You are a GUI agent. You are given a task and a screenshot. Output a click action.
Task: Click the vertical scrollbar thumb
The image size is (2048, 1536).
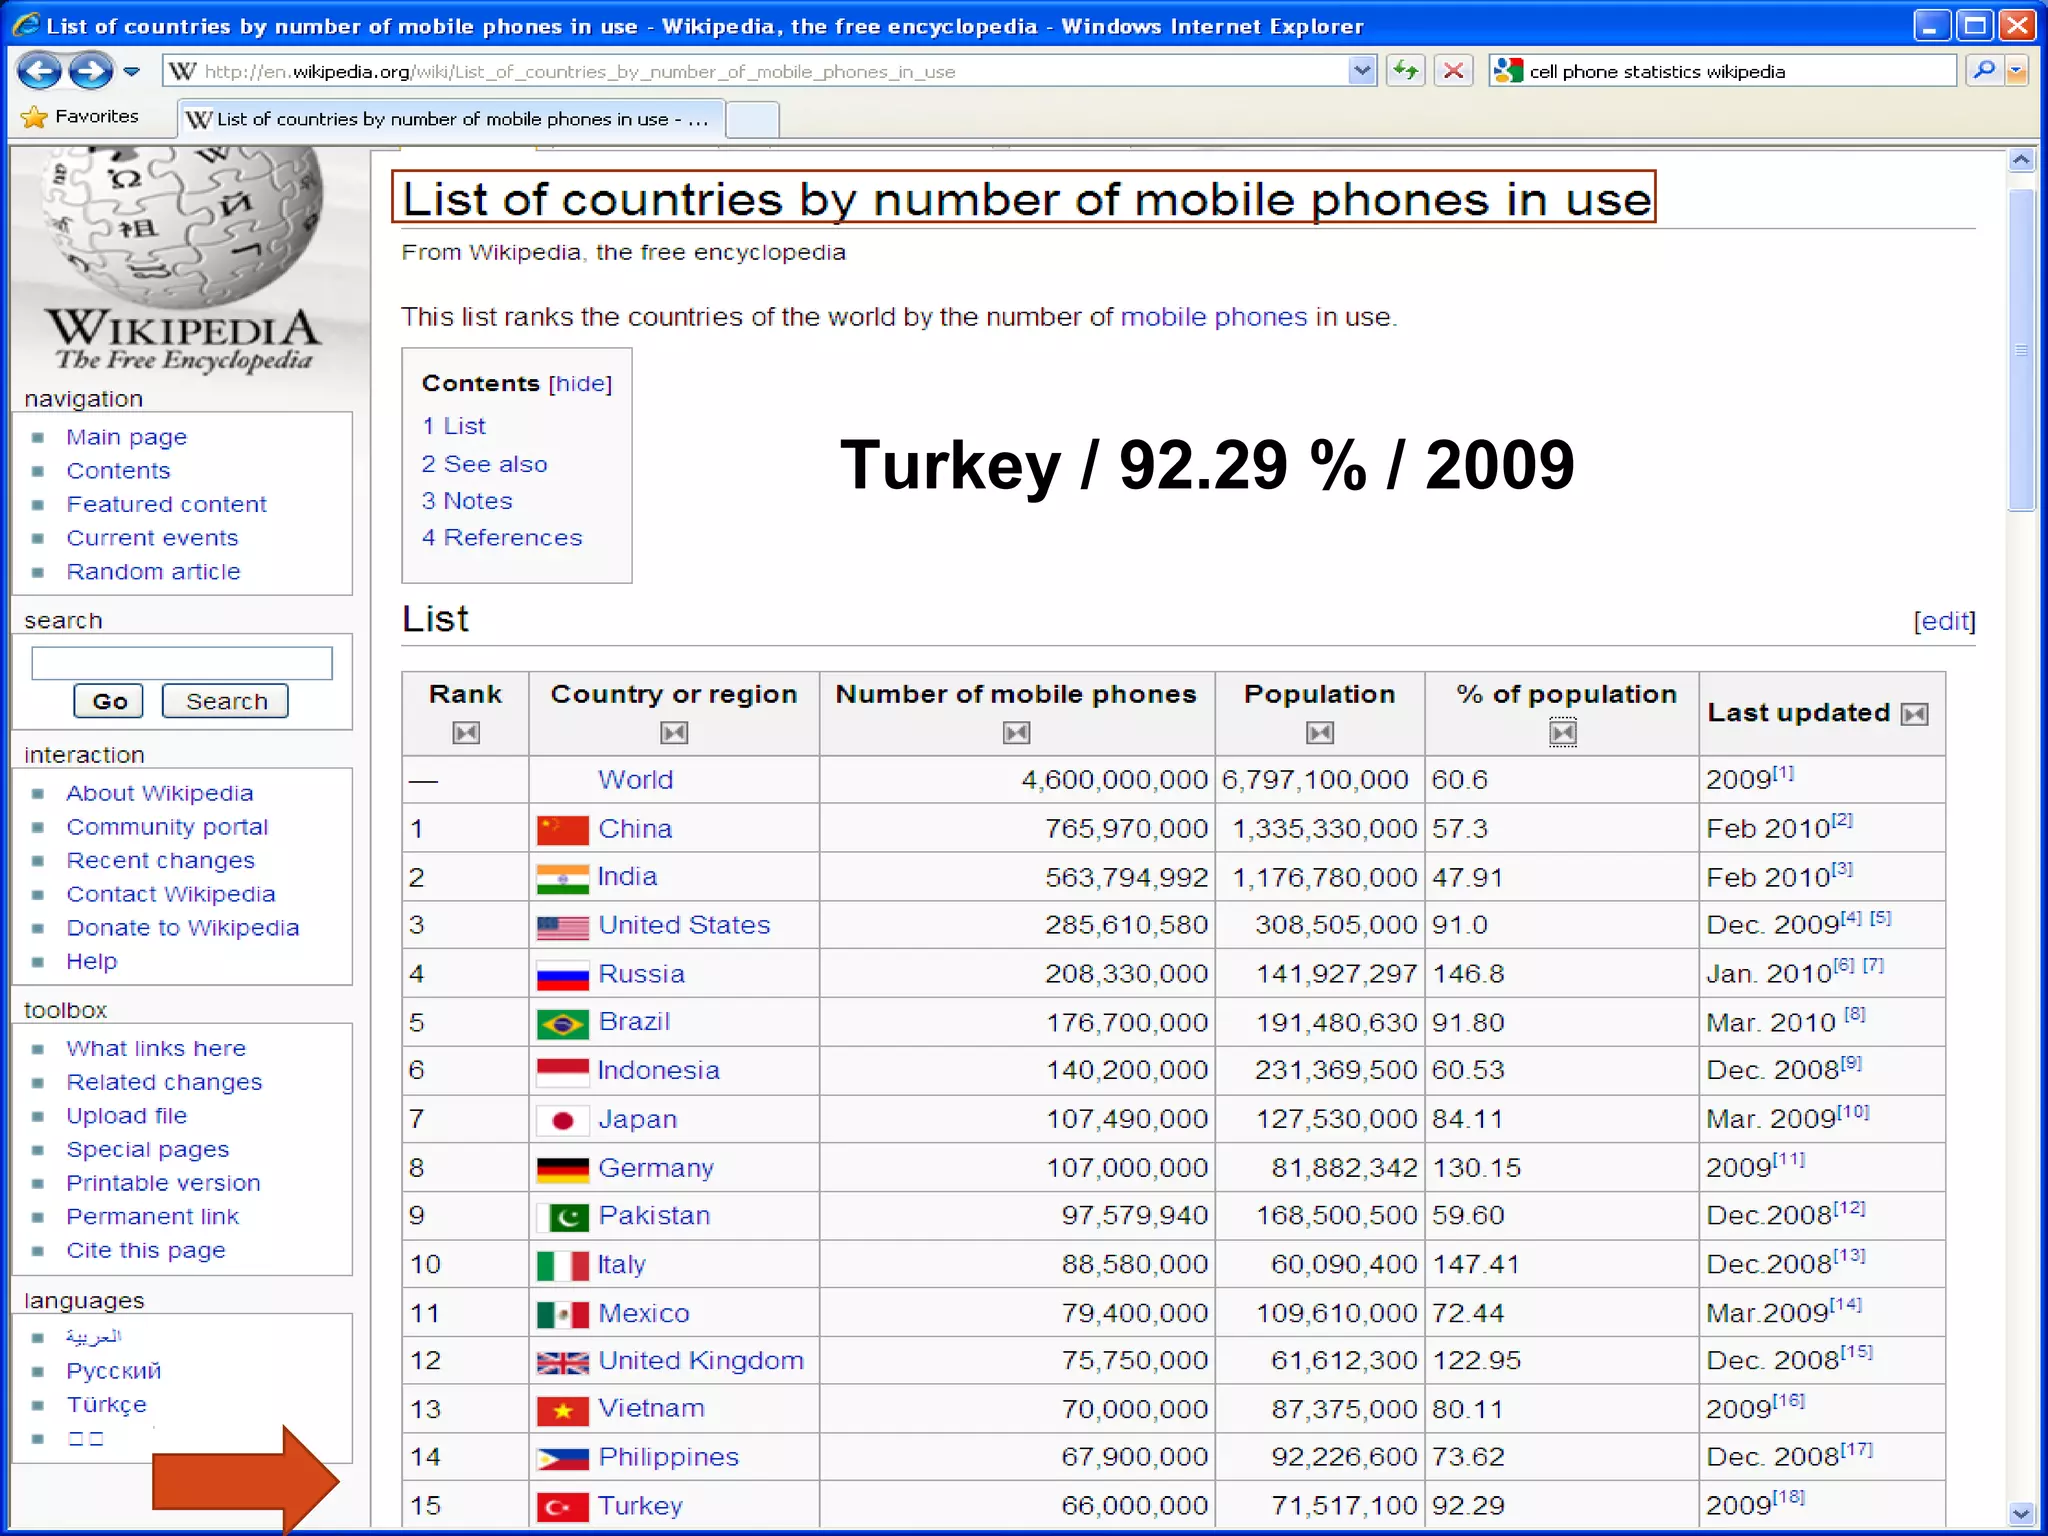coord(2021,350)
